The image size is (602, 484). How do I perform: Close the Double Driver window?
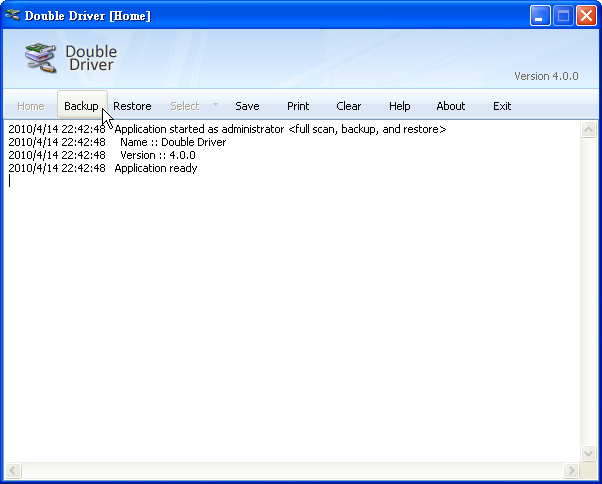tap(586, 16)
